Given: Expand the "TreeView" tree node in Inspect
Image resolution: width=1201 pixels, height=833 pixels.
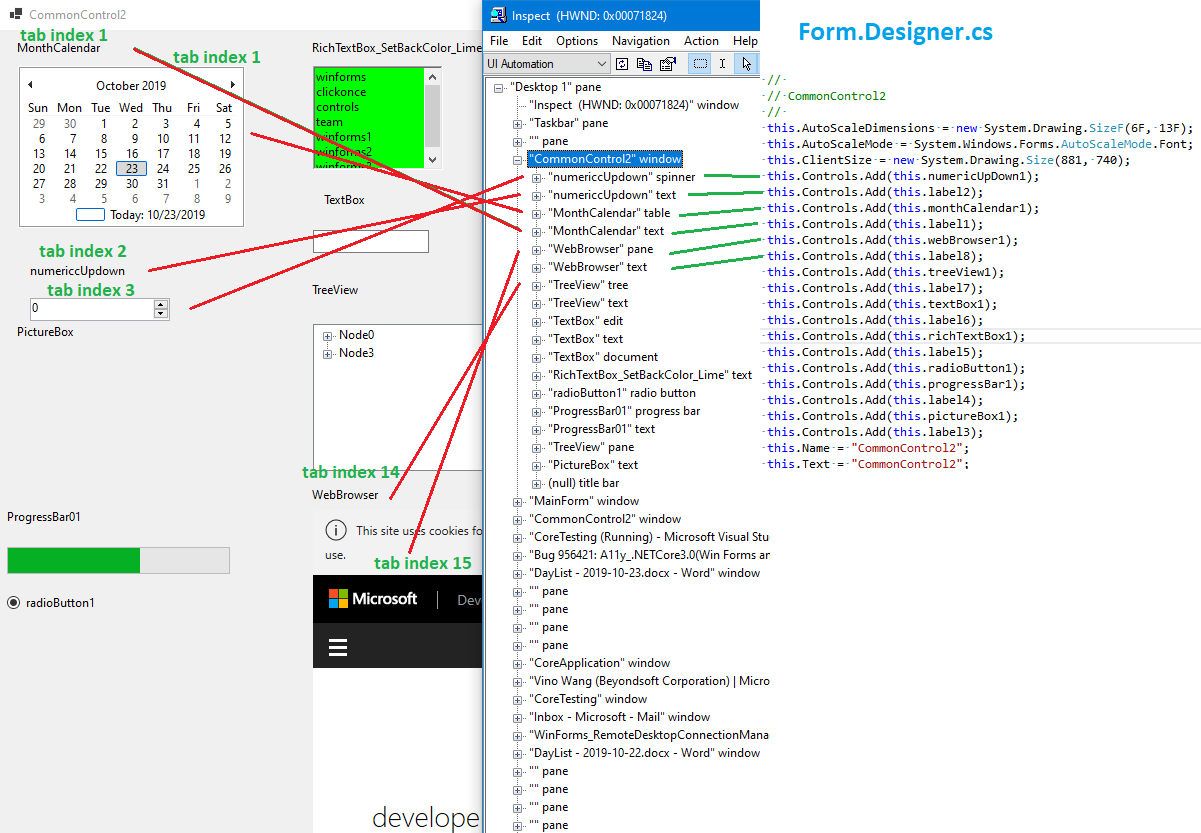Looking at the screenshot, I should (x=537, y=285).
